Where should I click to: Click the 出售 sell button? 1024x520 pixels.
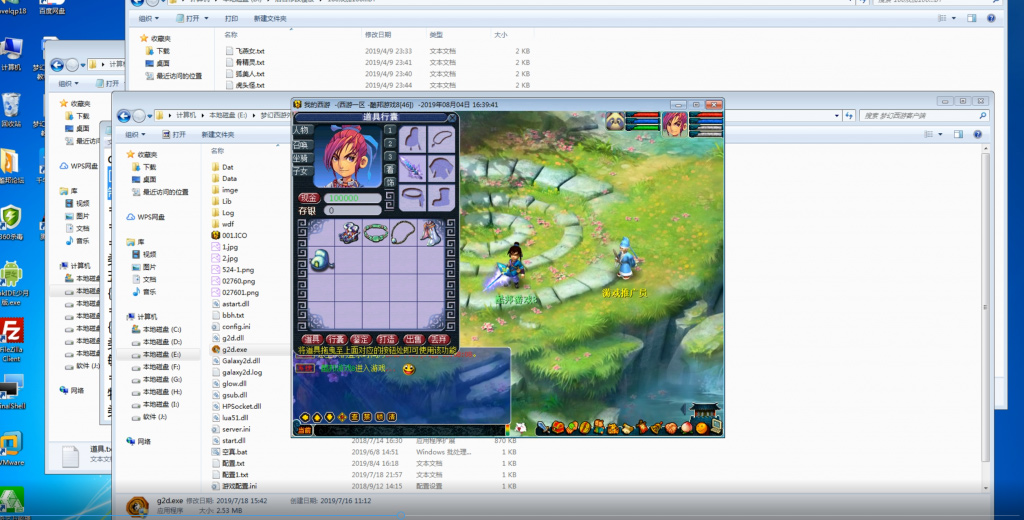[413, 340]
